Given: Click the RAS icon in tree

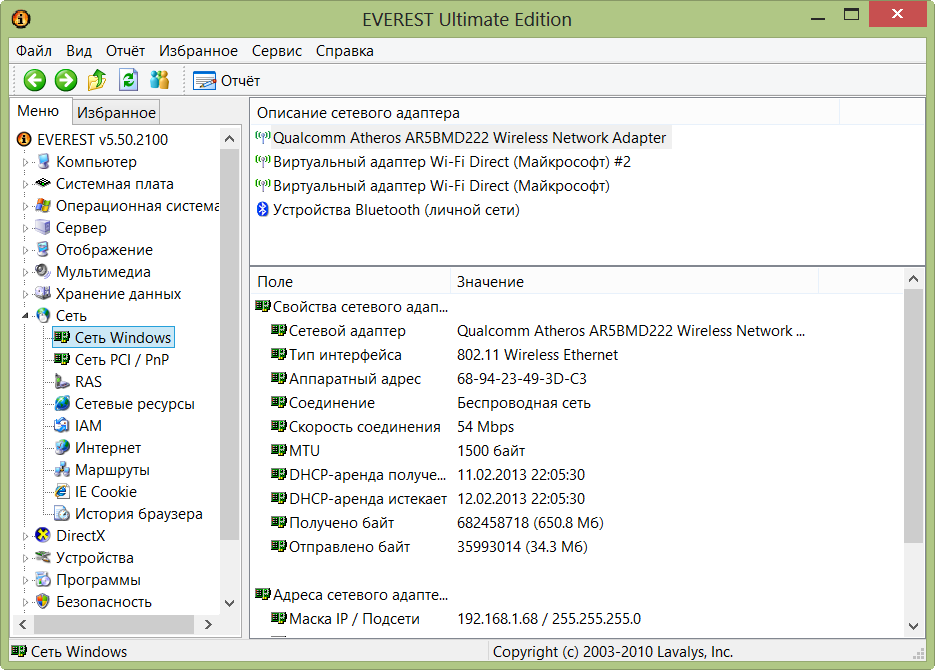Looking at the screenshot, I should [62, 381].
